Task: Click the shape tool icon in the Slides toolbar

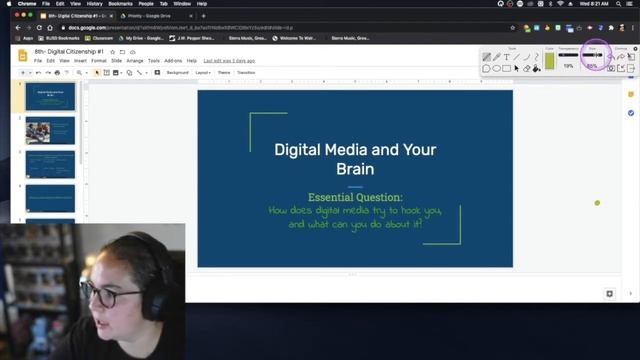Action: click(129, 73)
